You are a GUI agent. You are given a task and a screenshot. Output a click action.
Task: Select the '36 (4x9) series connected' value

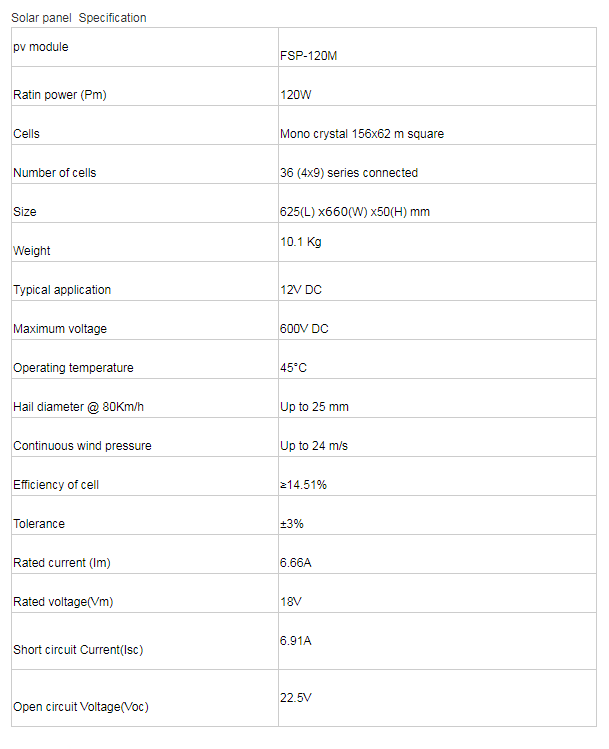pos(349,172)
